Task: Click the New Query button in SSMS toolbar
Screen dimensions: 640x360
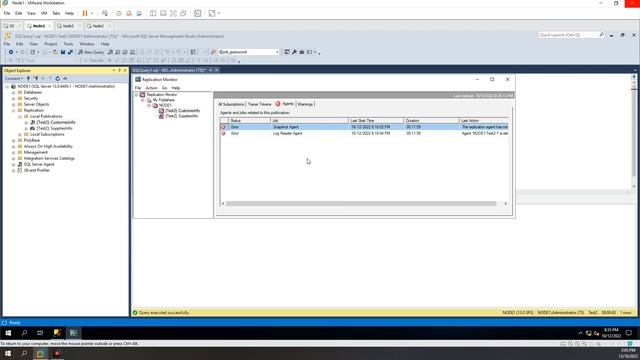Action: point(91,52)
